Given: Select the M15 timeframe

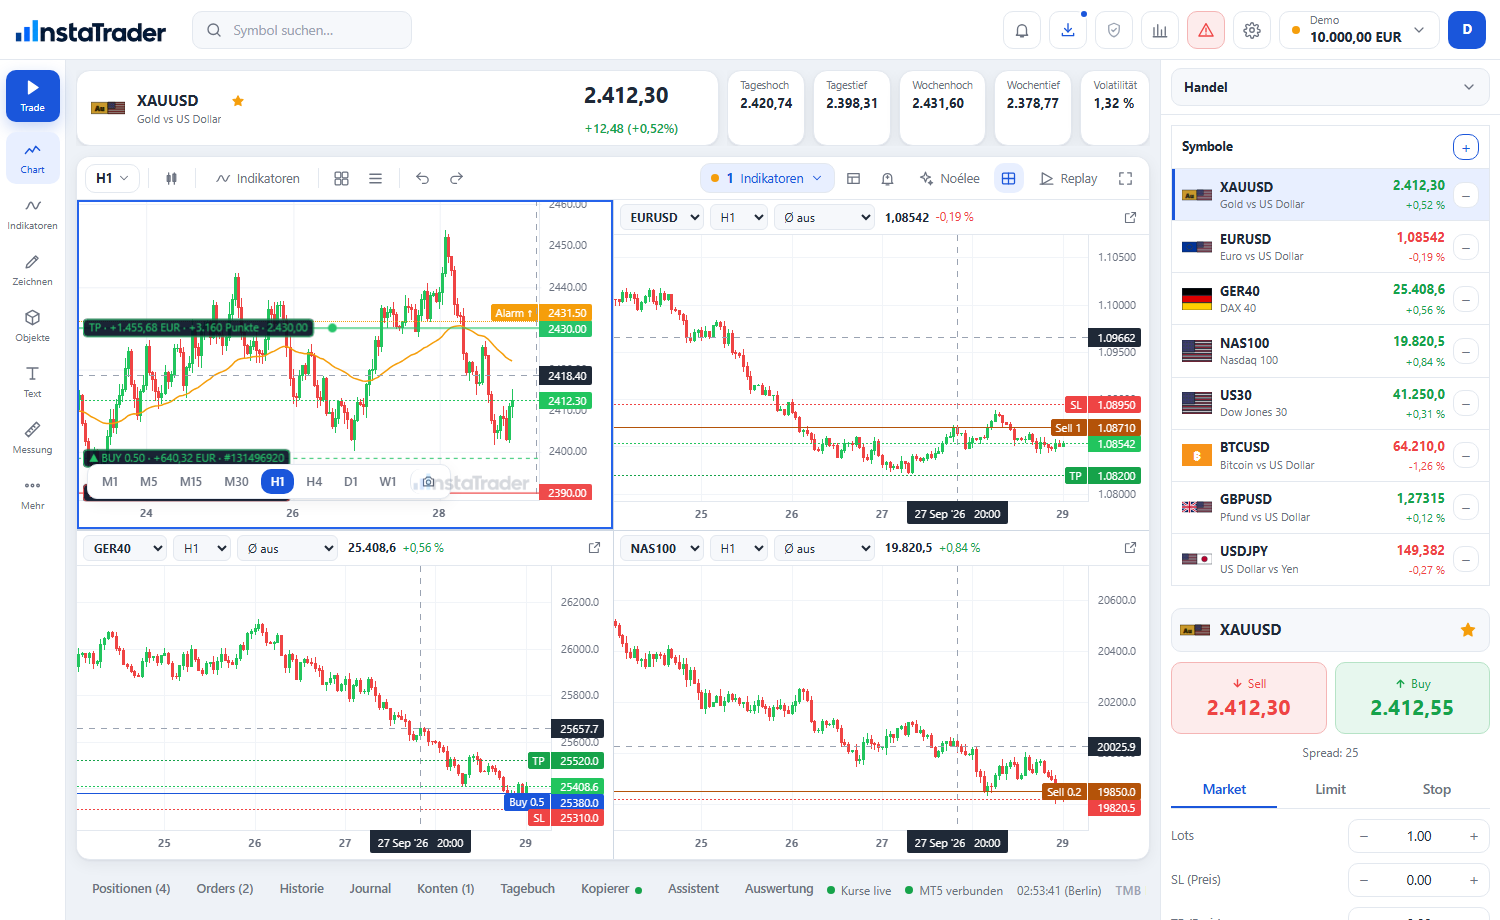Looking at the screenshot, I should point(191,481).
